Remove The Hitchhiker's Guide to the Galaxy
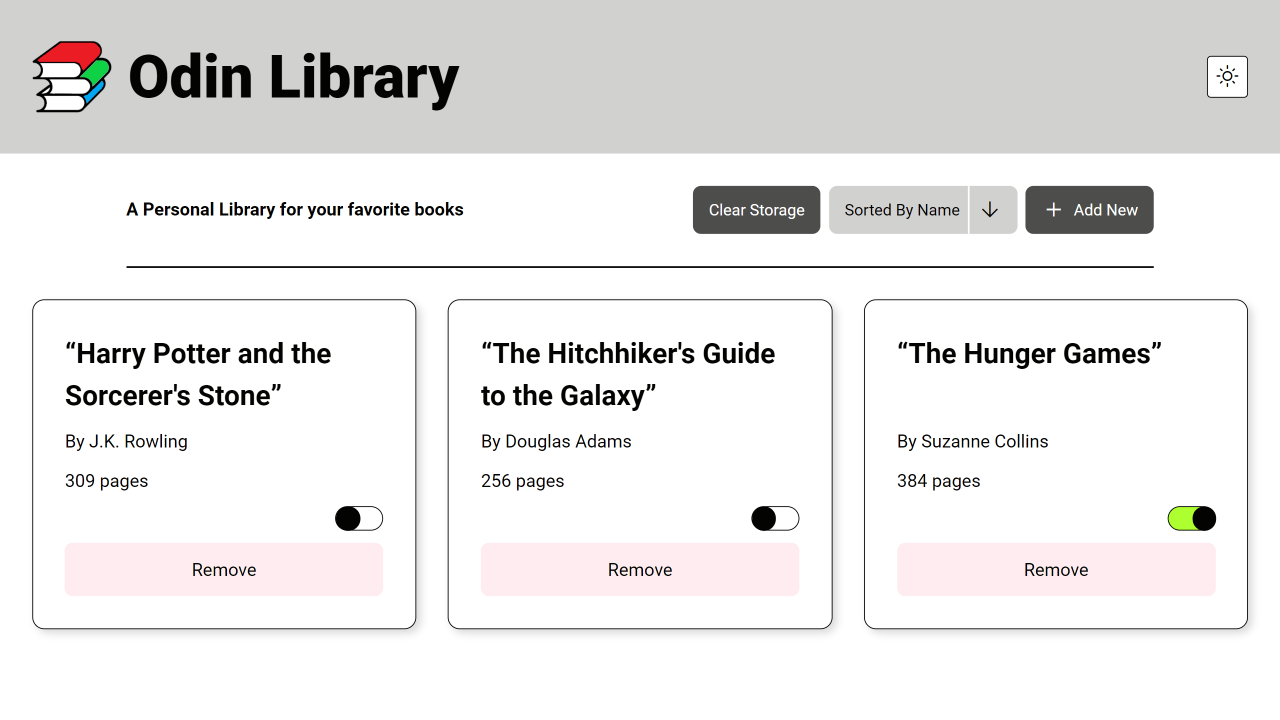 640,570
